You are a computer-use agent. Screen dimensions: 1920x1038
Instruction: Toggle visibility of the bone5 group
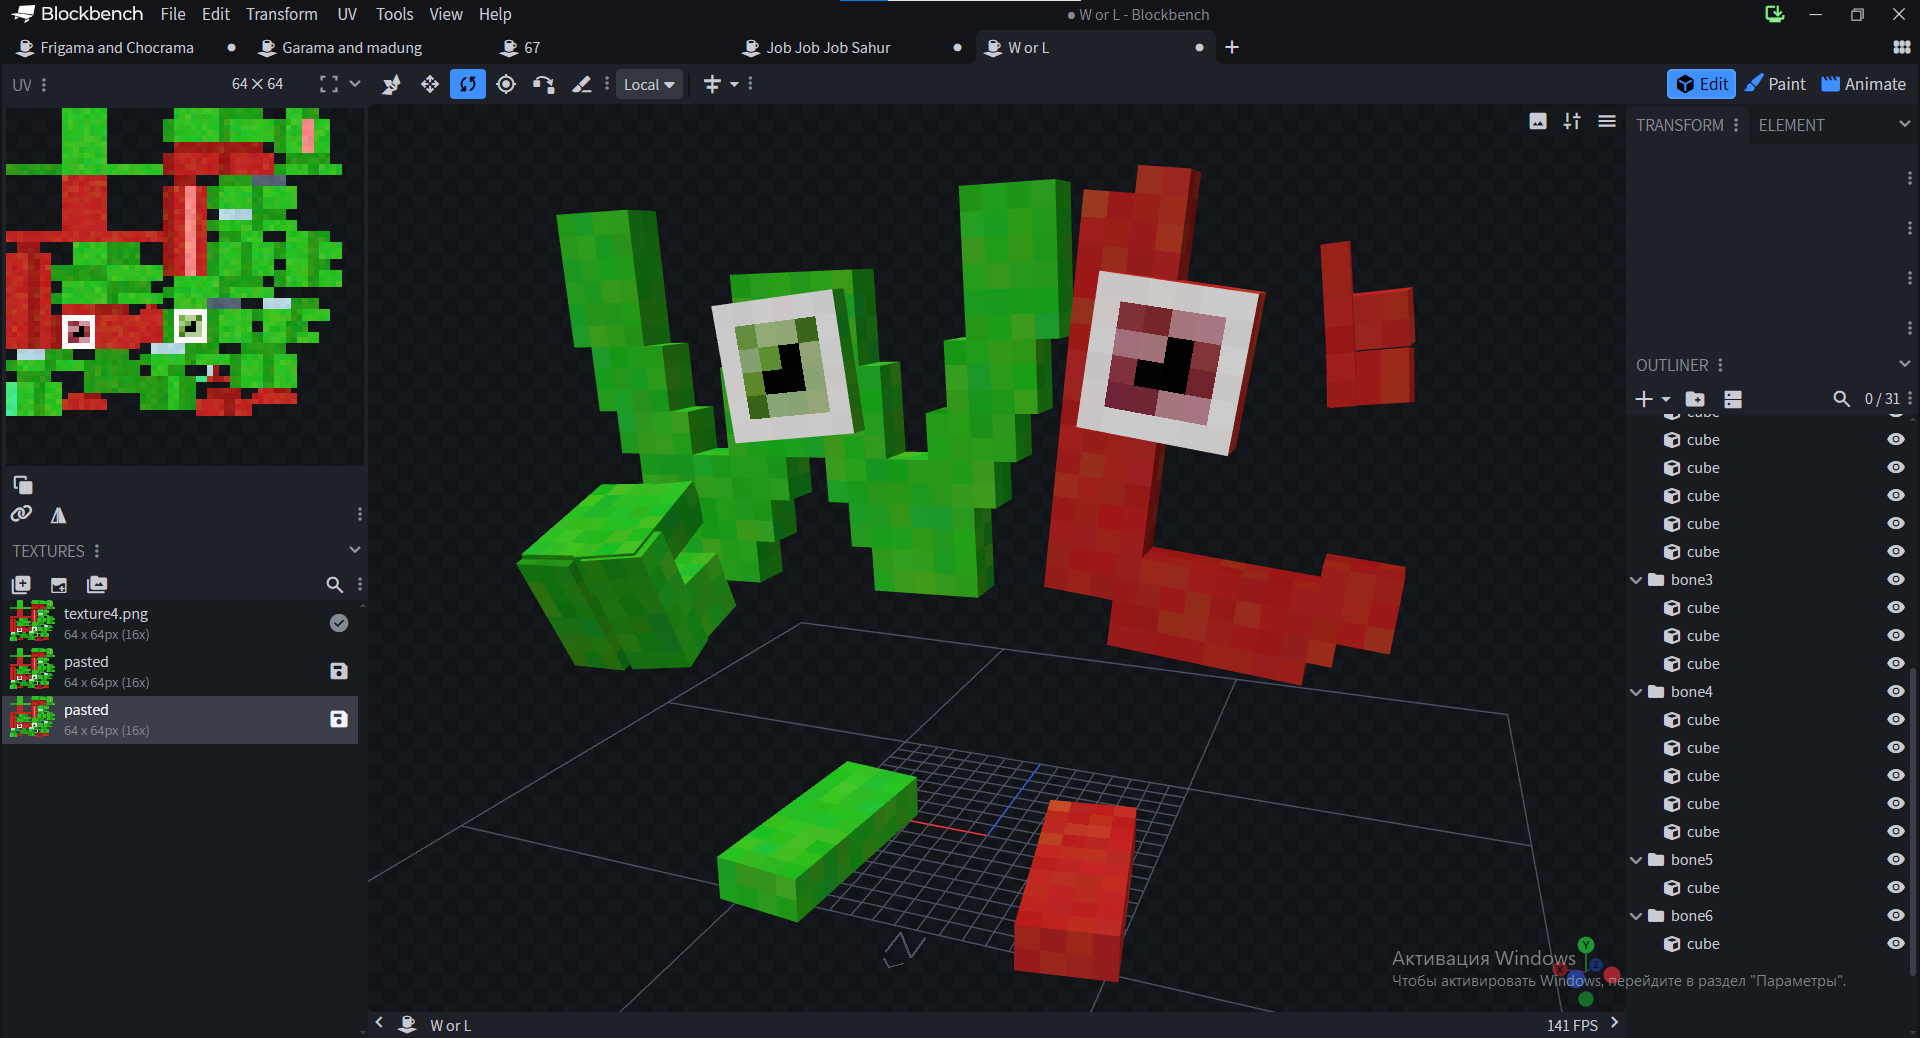pos(1895,860)
